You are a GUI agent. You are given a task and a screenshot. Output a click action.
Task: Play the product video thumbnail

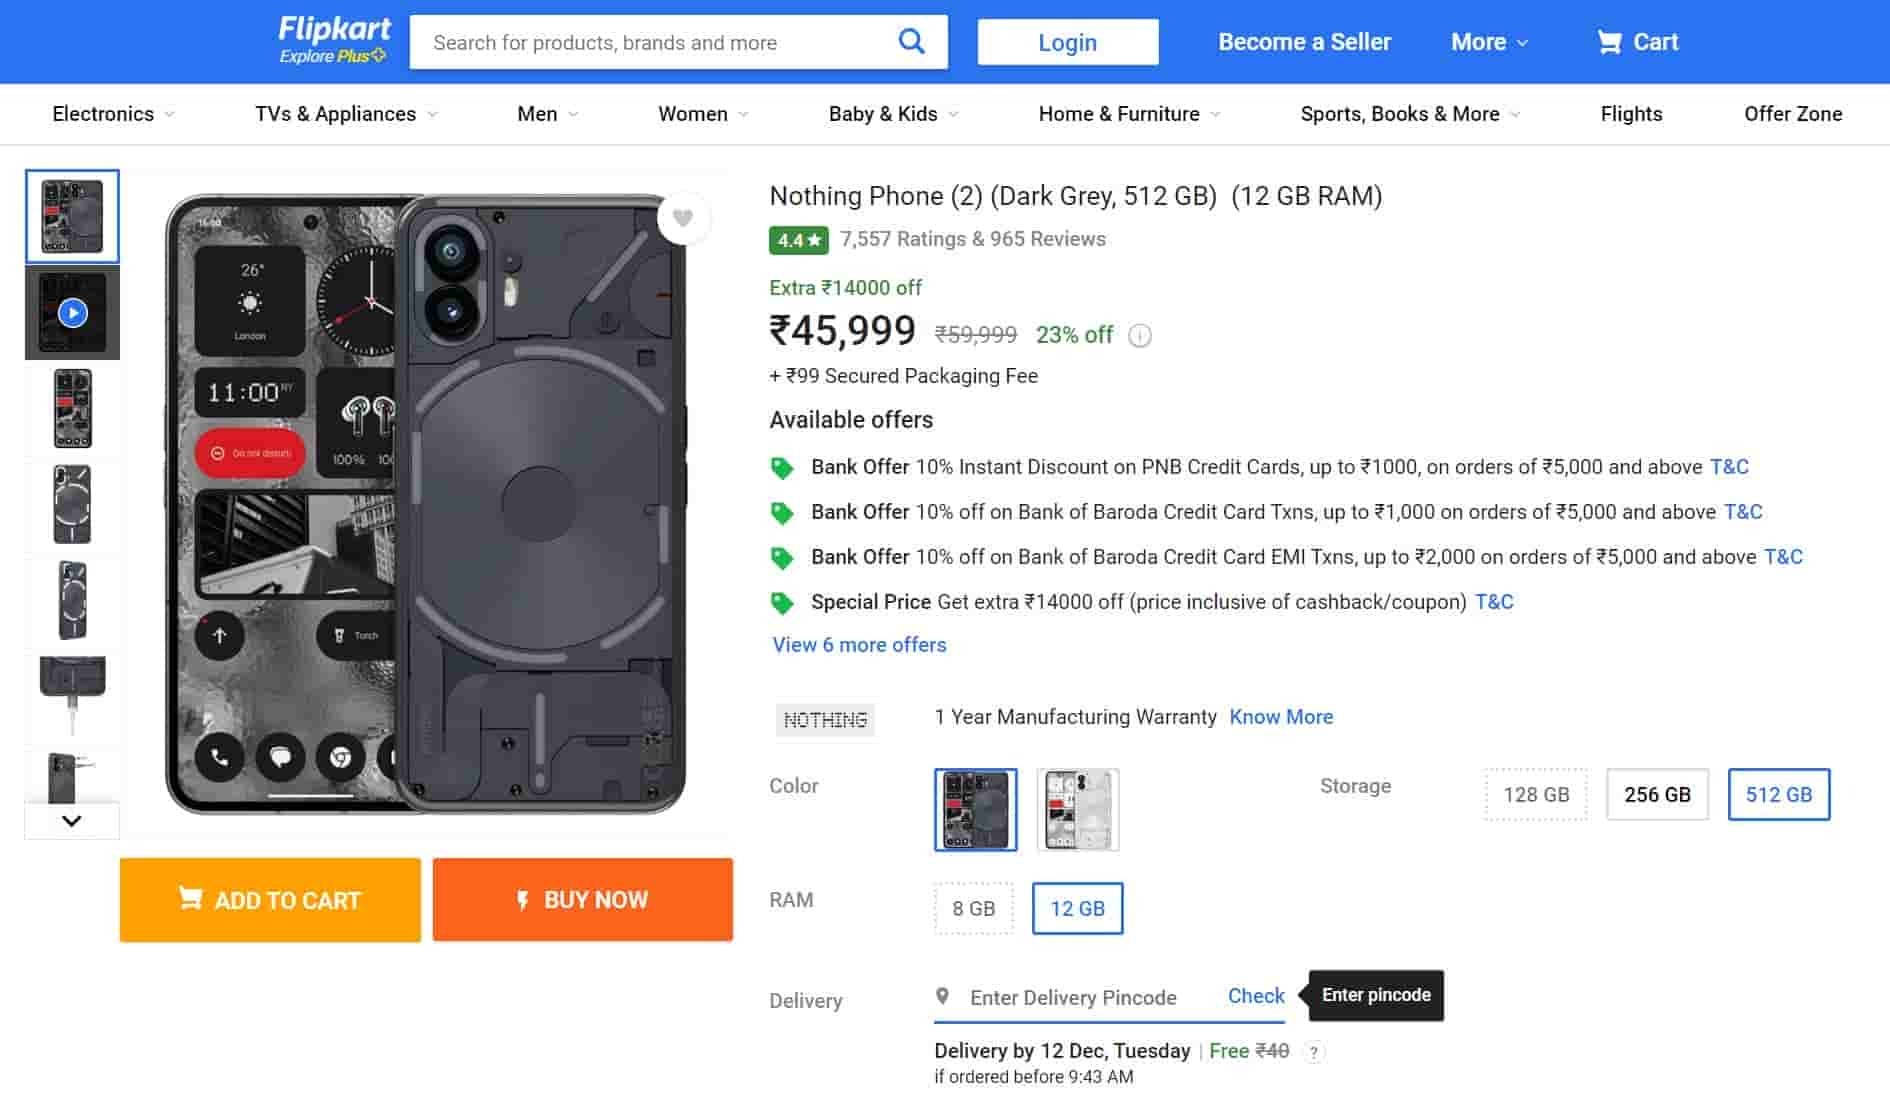(72, 313)
